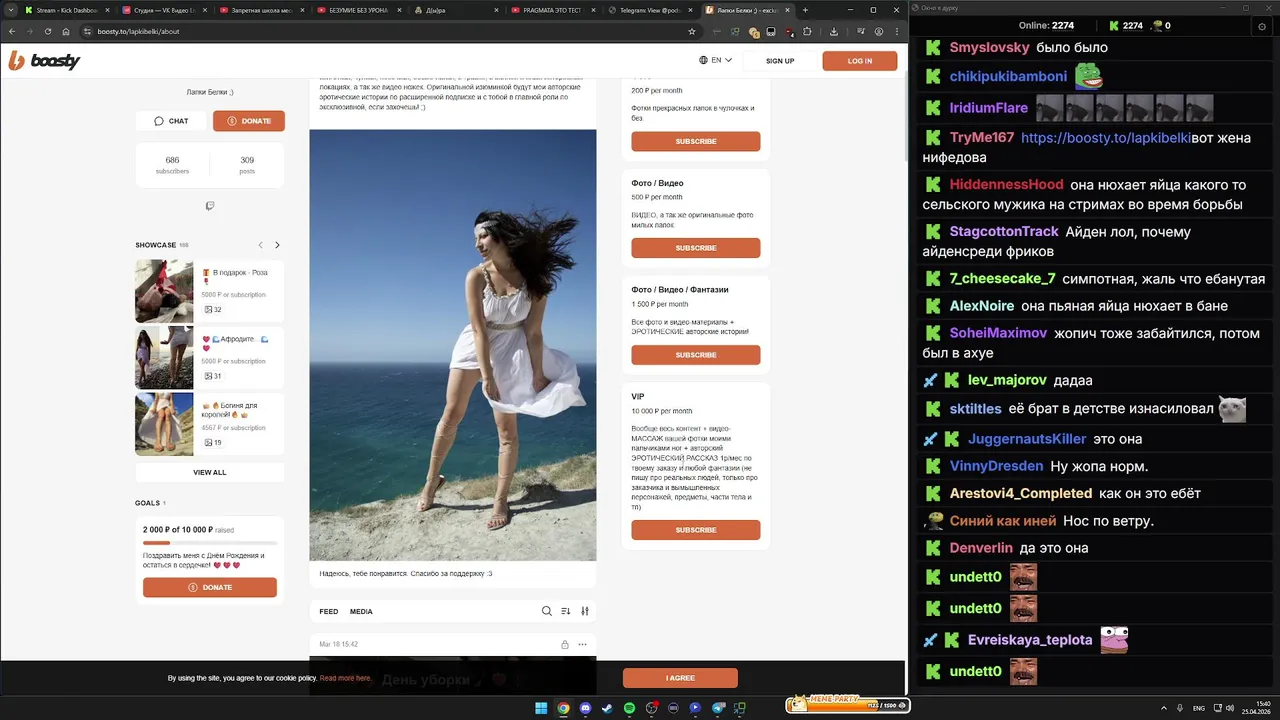Switch to the MEDIA tab
Viewport: 1280px width, 720px height.
361,611
